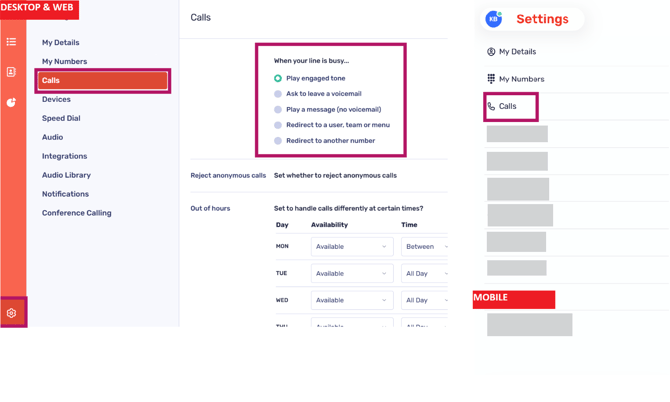Screen dimensions: 670x402
Task: Open the Conference Calling settings page
Action: coord(76,213)
